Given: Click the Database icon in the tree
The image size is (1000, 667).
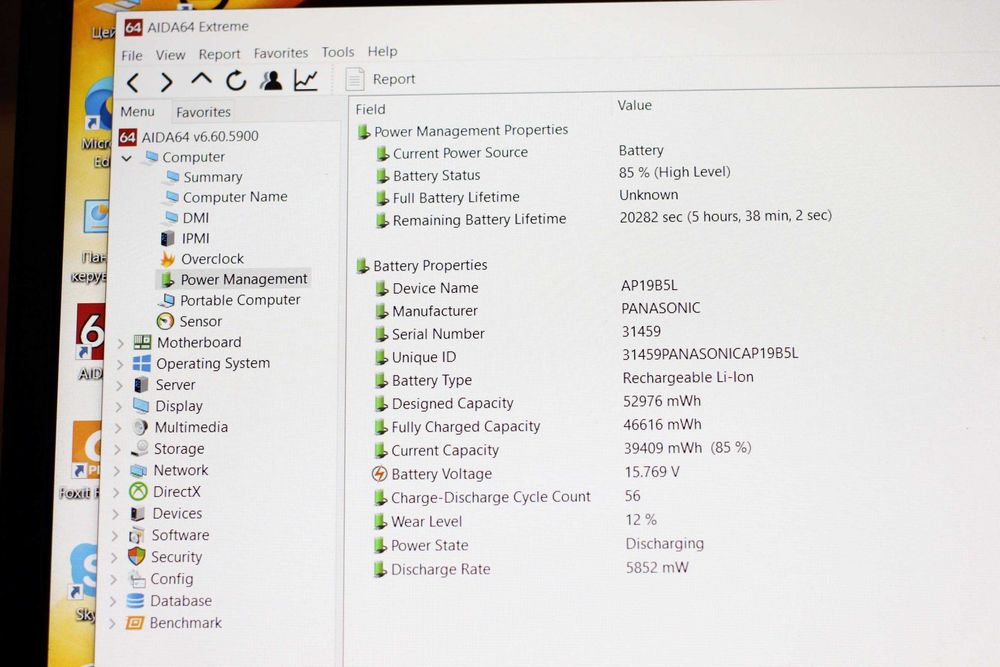Looking at the screenshot, I should point(135,601).
